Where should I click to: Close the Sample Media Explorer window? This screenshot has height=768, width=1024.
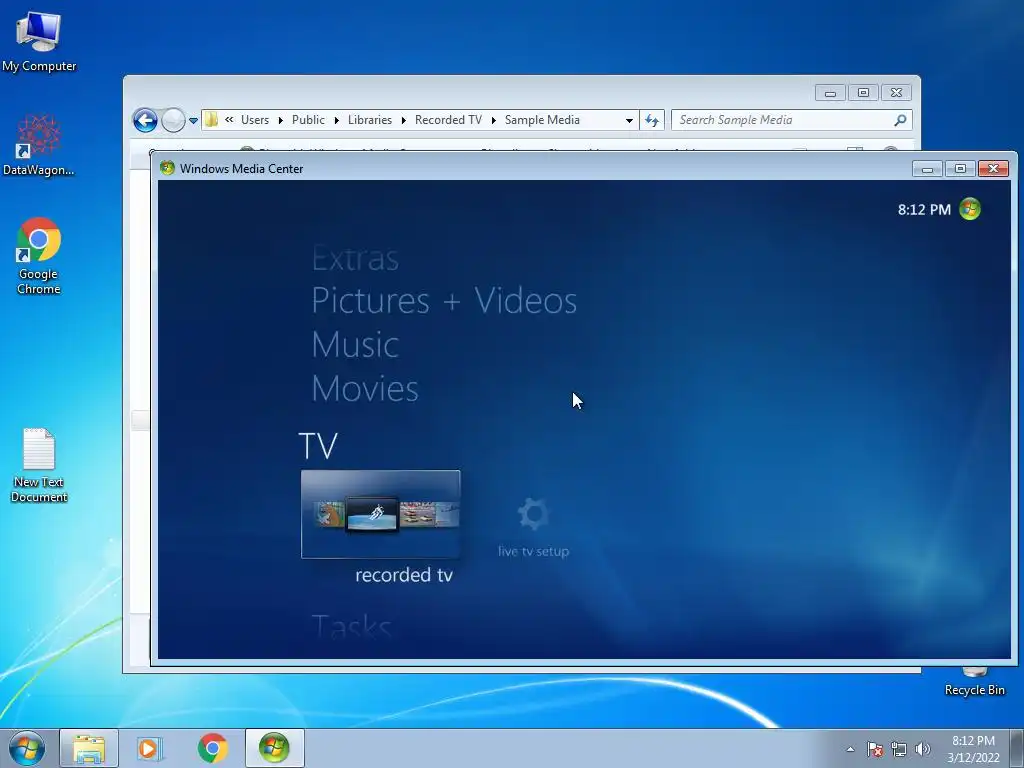point(896,93)
